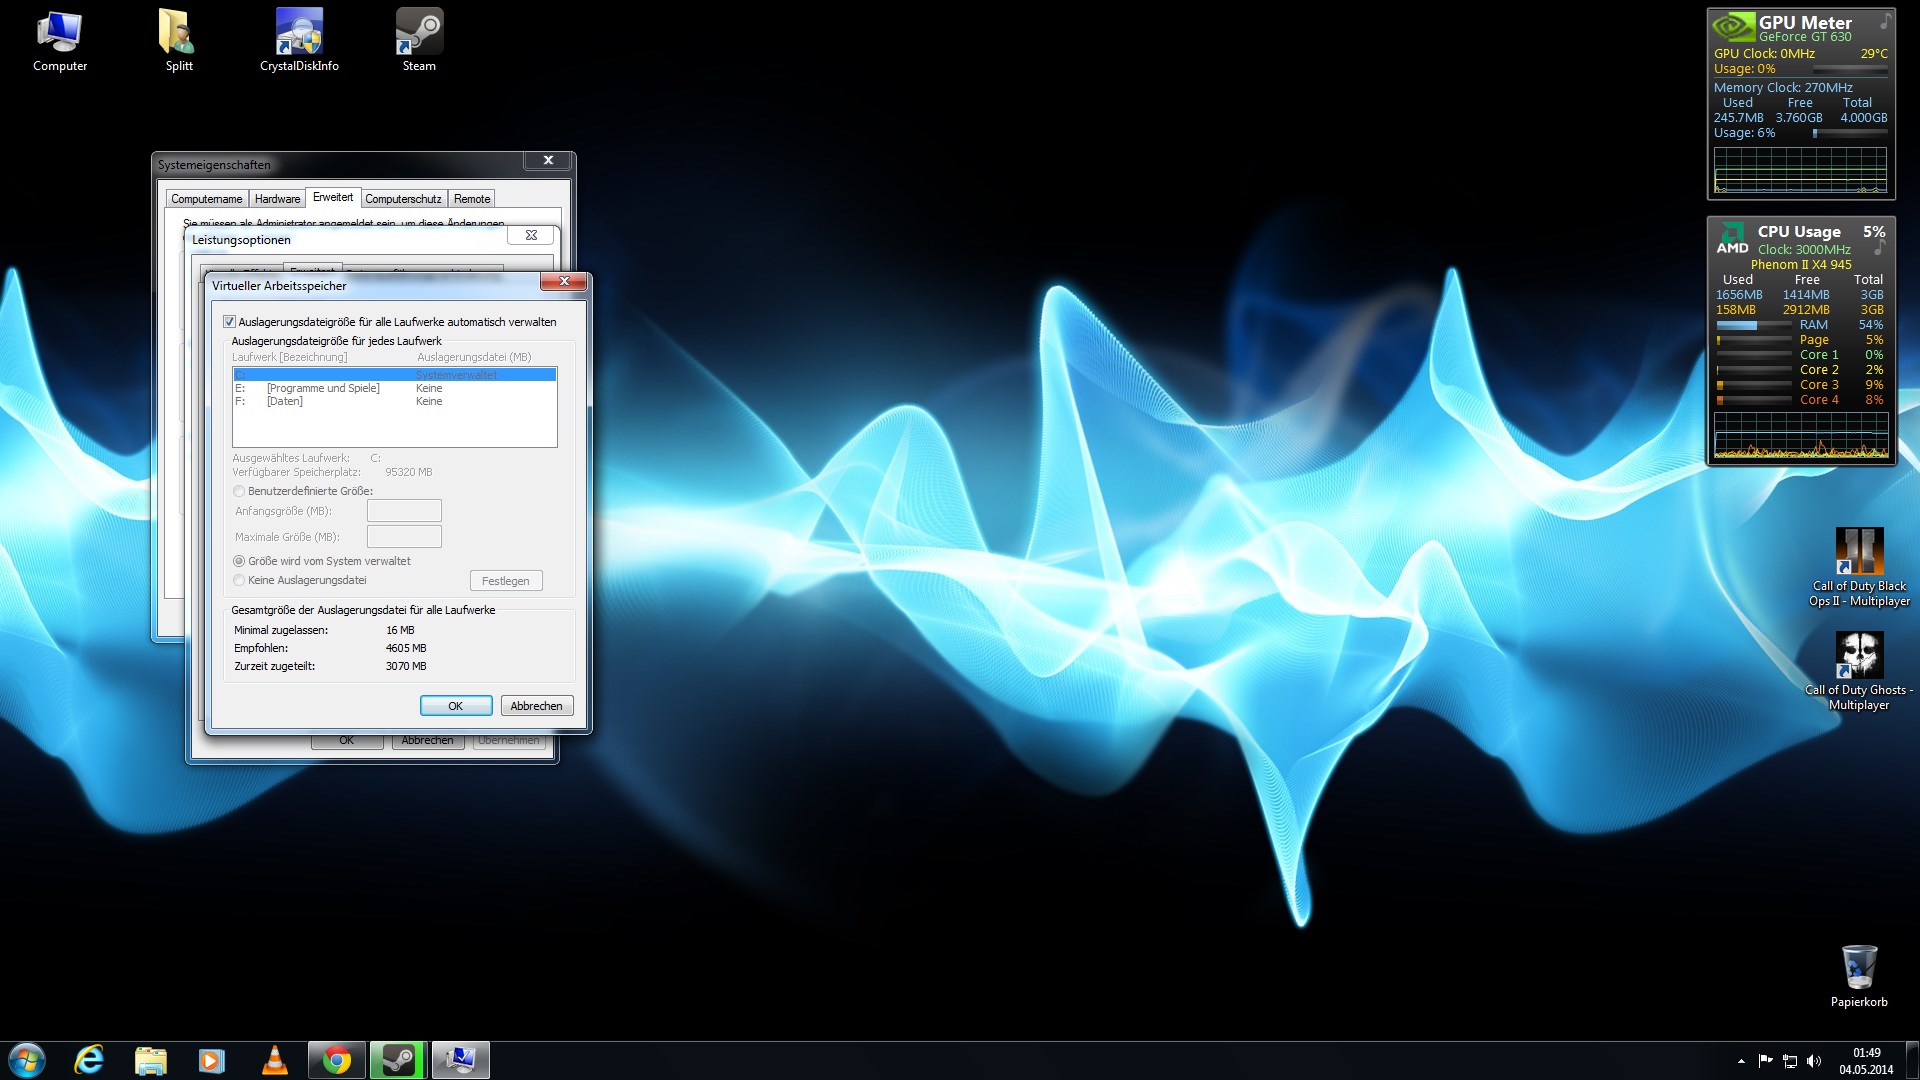Show hidden icons in the system tray
This screenshot has width=1920, height=1080.
[1741, 1061]
